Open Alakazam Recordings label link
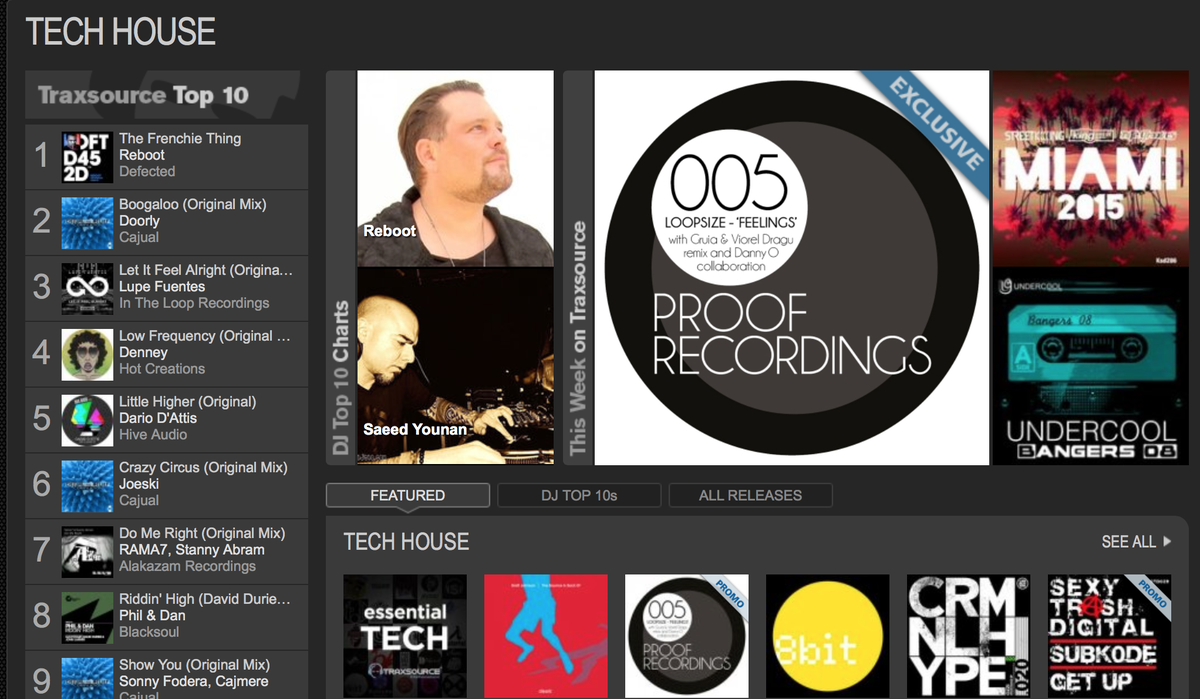The width and height of the screenshot is (1200, 699). 187,567
